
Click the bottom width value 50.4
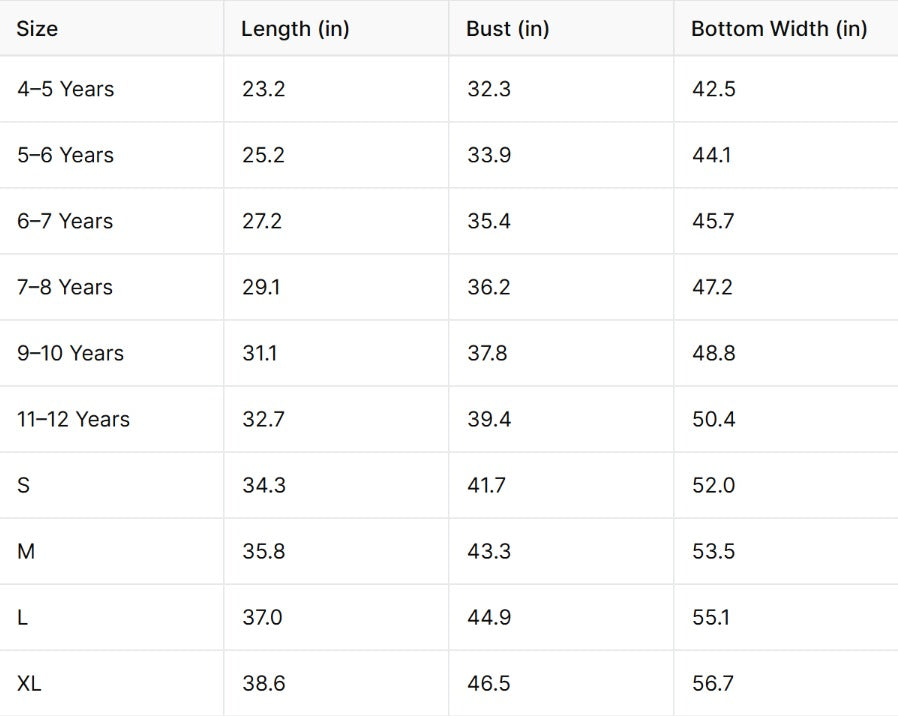[x=713, y=419]
